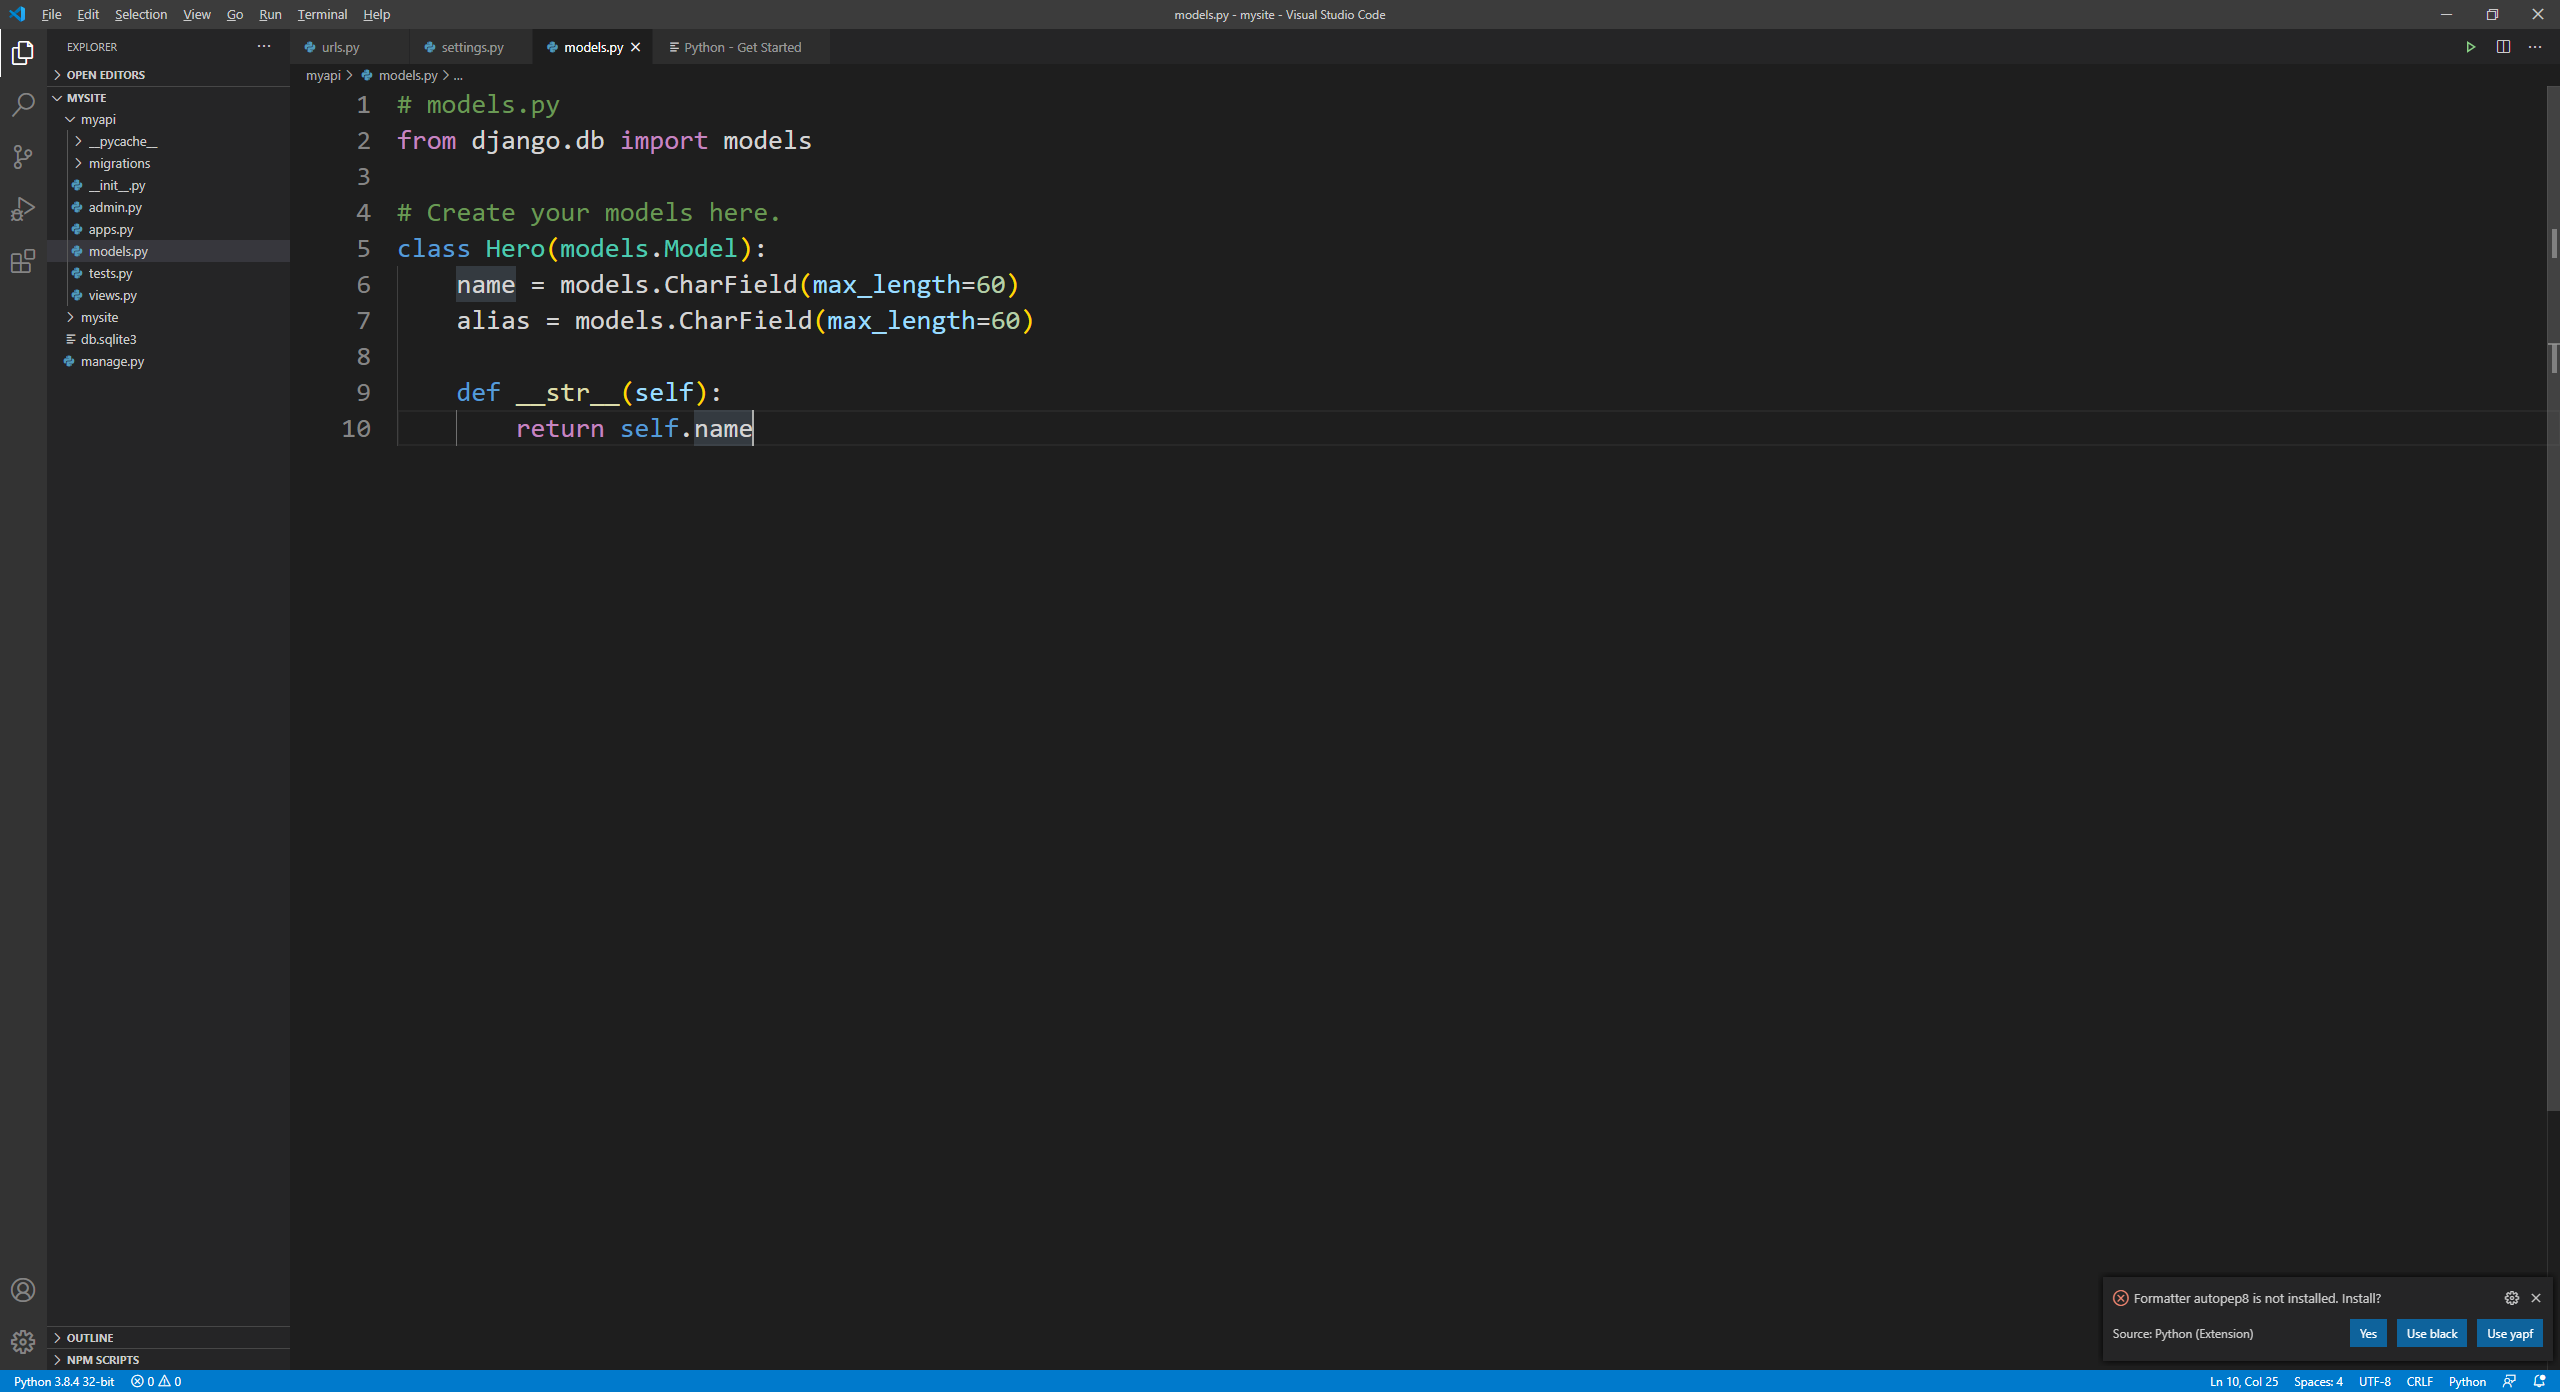The width and height of the screenshot is (2560, 1393).
Task: Open __init__.py in the explorer
Action: coord(168,185)
